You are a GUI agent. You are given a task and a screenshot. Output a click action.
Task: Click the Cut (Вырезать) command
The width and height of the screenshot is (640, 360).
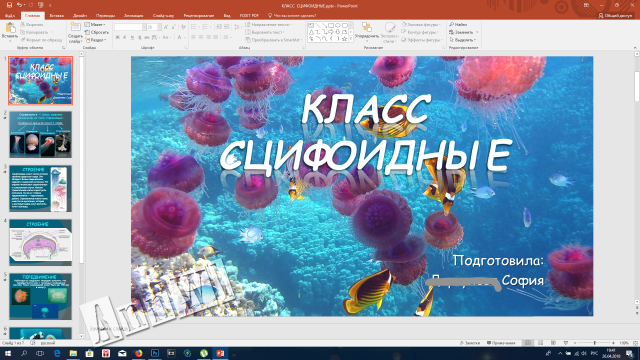pos(31,24)
